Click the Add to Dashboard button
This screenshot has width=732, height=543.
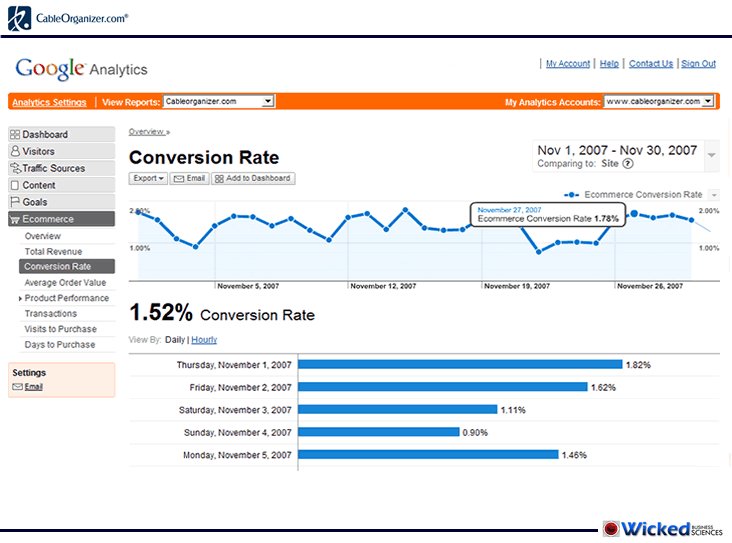point(253,178)
